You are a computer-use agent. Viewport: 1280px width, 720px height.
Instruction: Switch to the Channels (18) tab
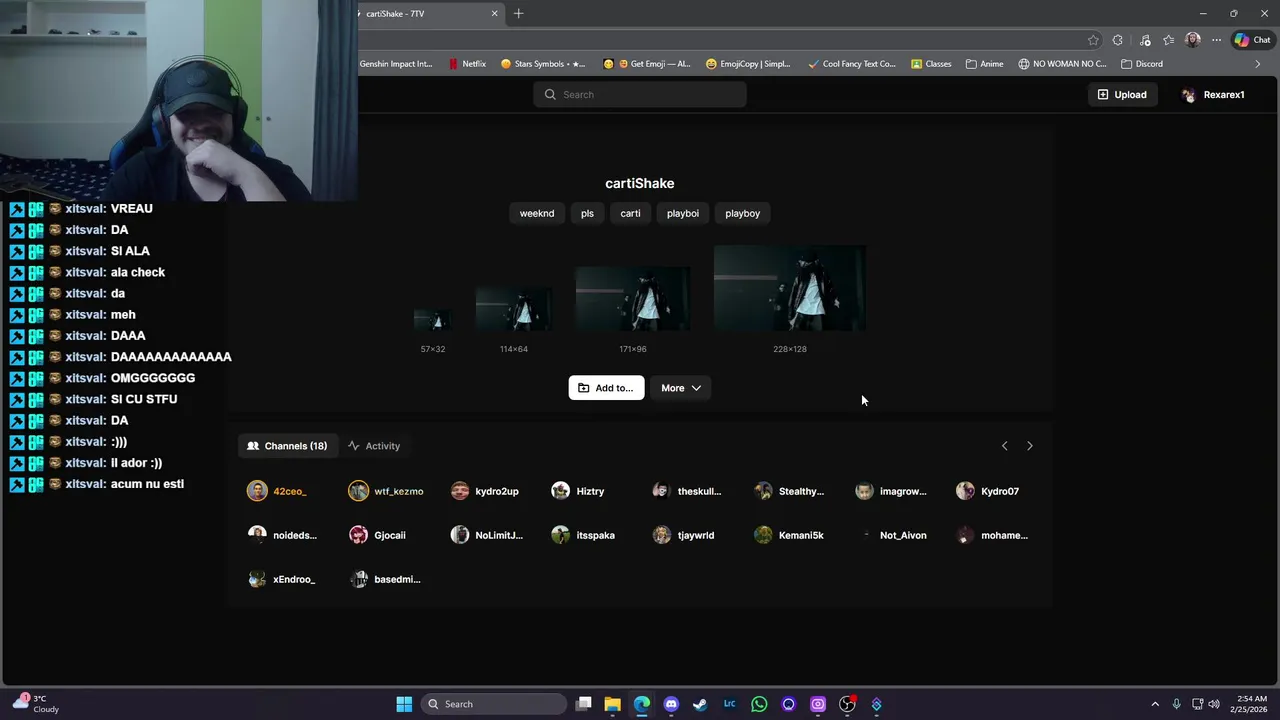click(x=287, y=446)
